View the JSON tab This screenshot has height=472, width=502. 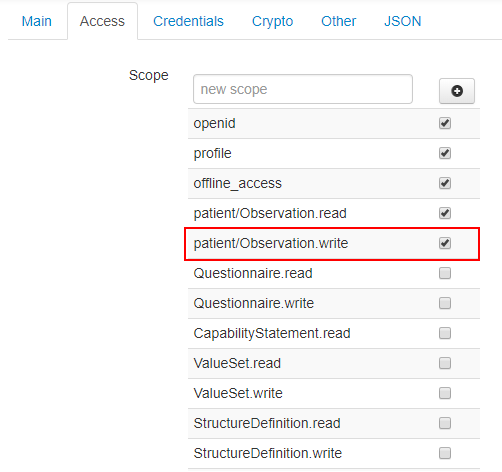402,21
